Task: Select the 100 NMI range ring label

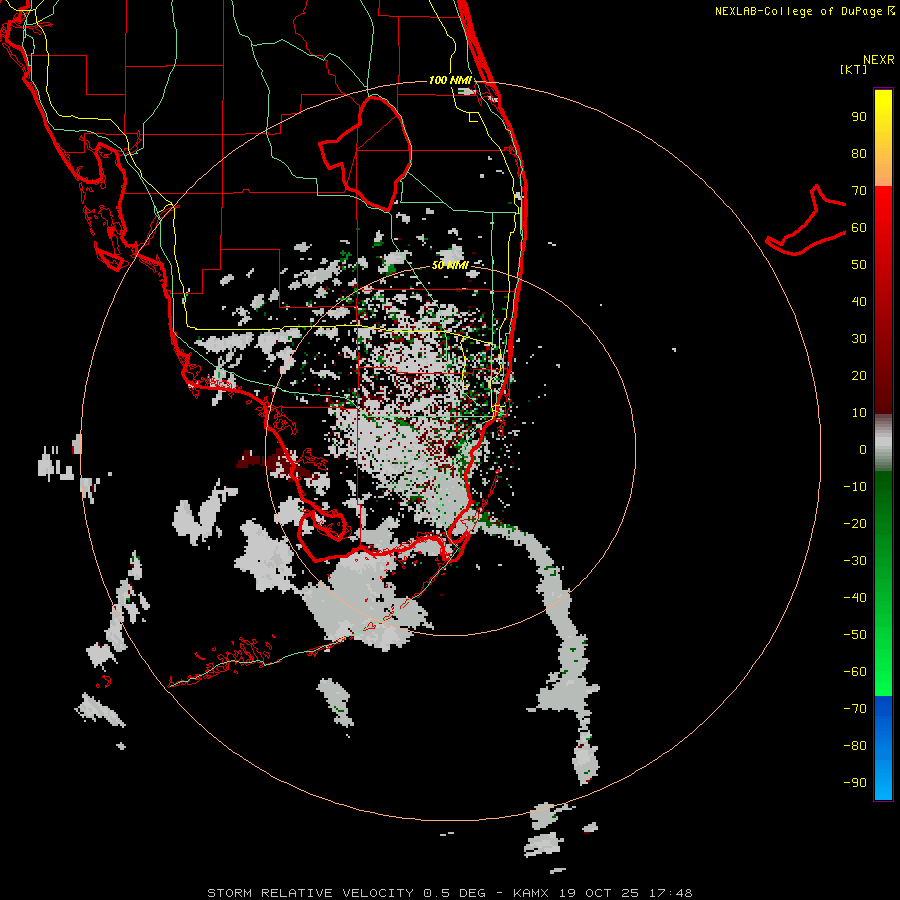Action: pyautogui.click(x=450, y=80)
